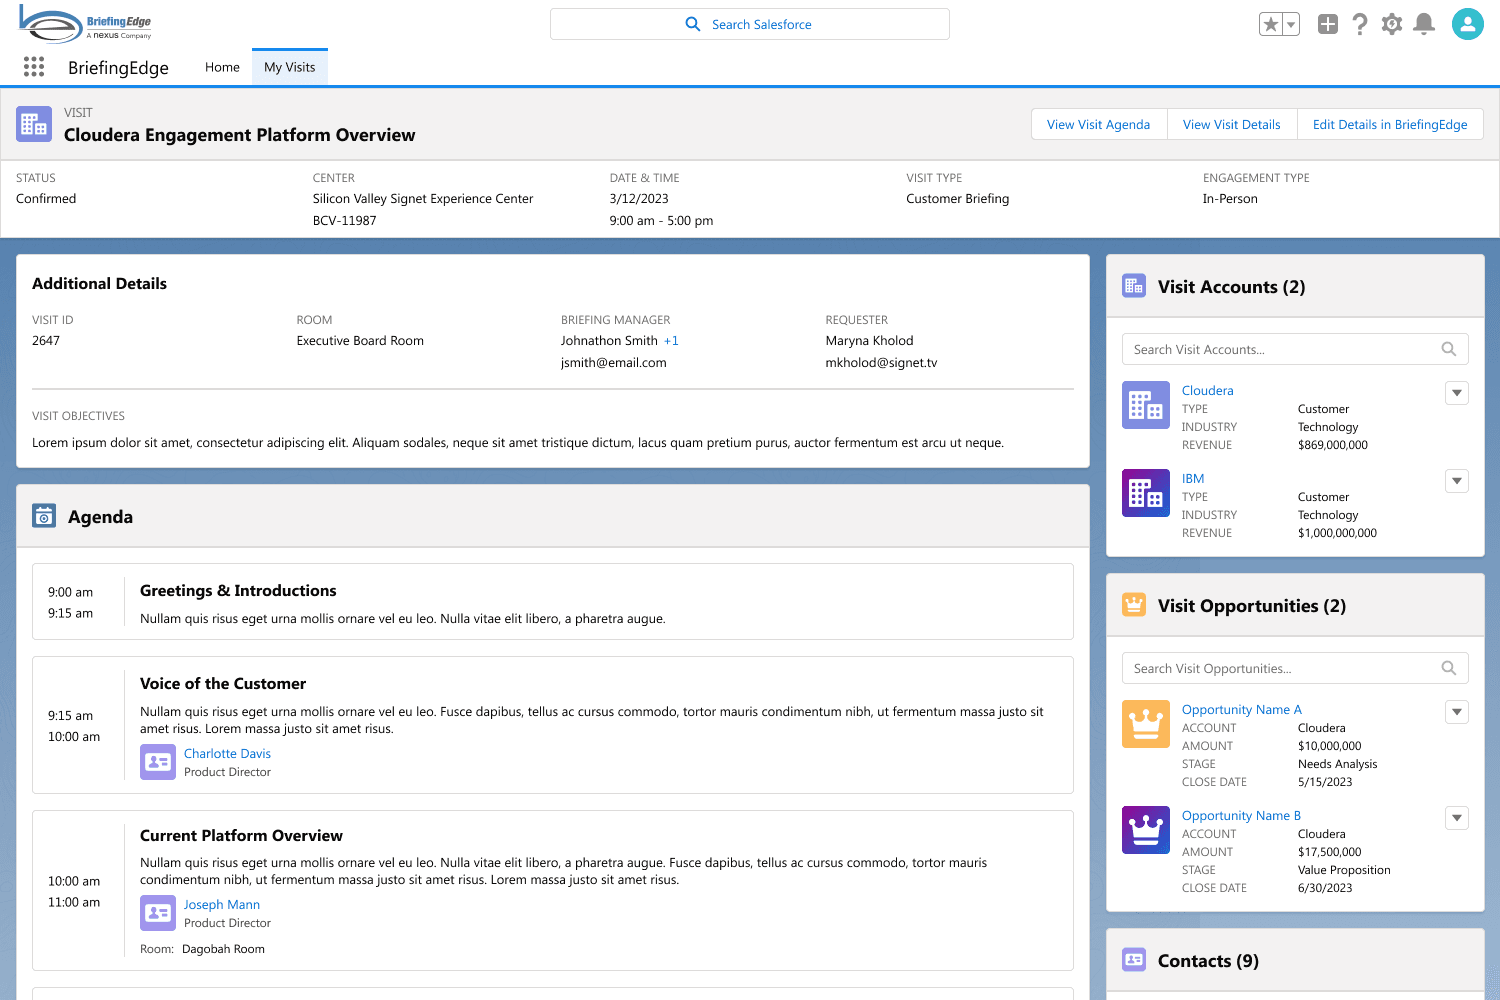
Task: Click the Dagobah Room value
Action: pos(223,949)
